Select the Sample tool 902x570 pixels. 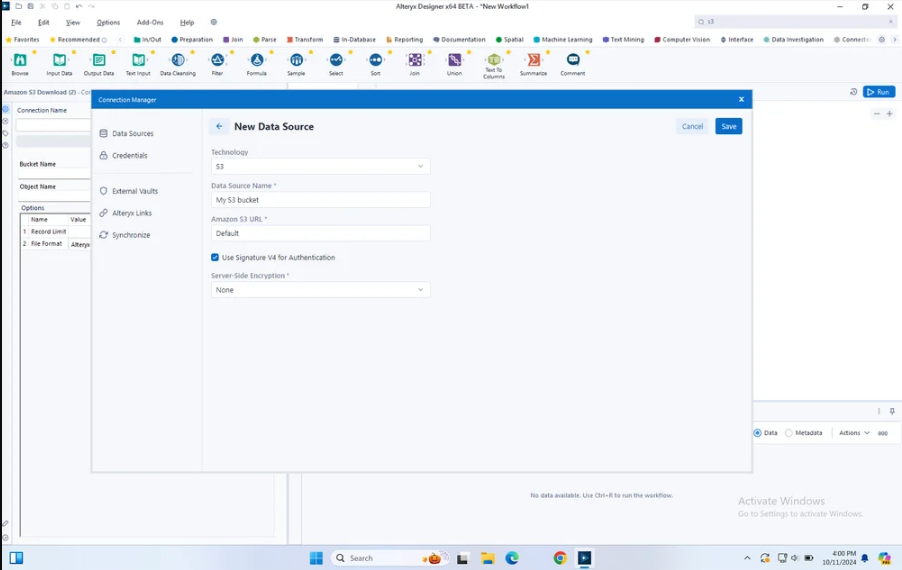point(296,60)
